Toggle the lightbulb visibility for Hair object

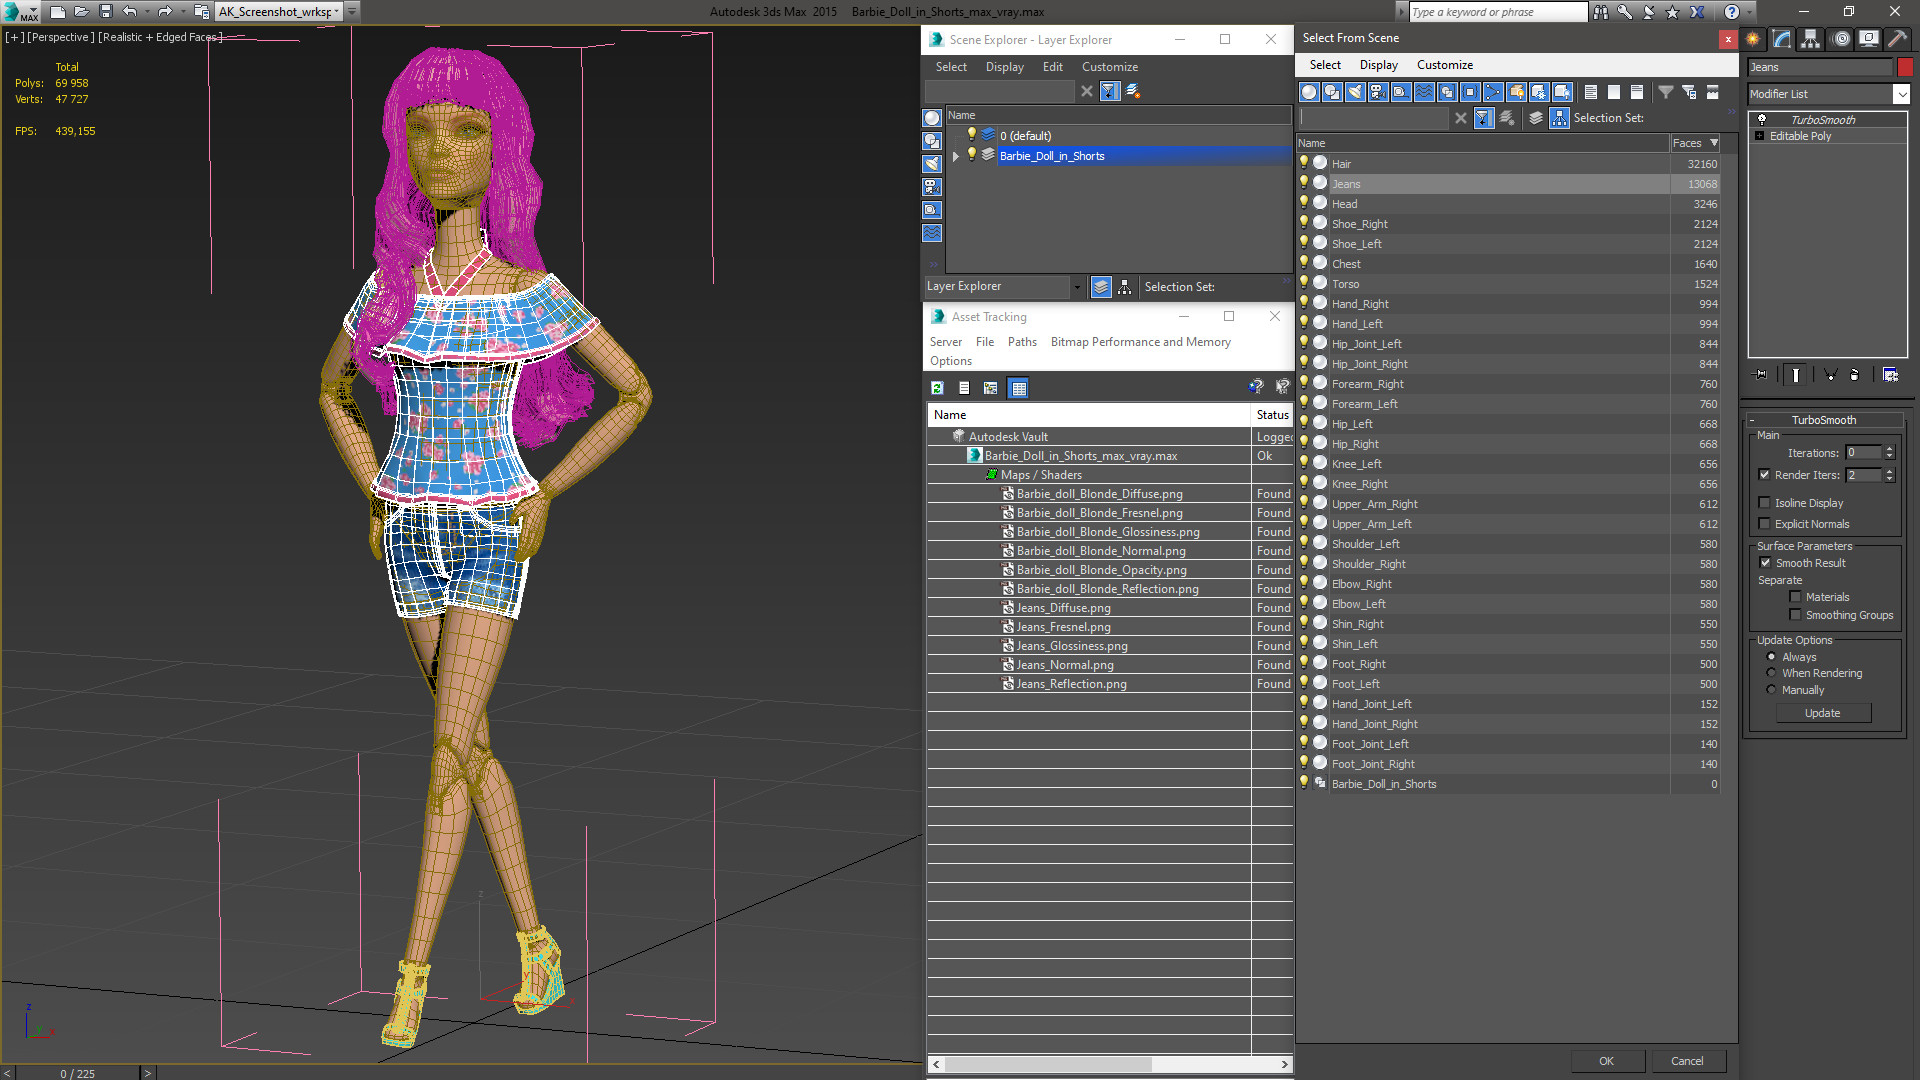coord(1304,163)
